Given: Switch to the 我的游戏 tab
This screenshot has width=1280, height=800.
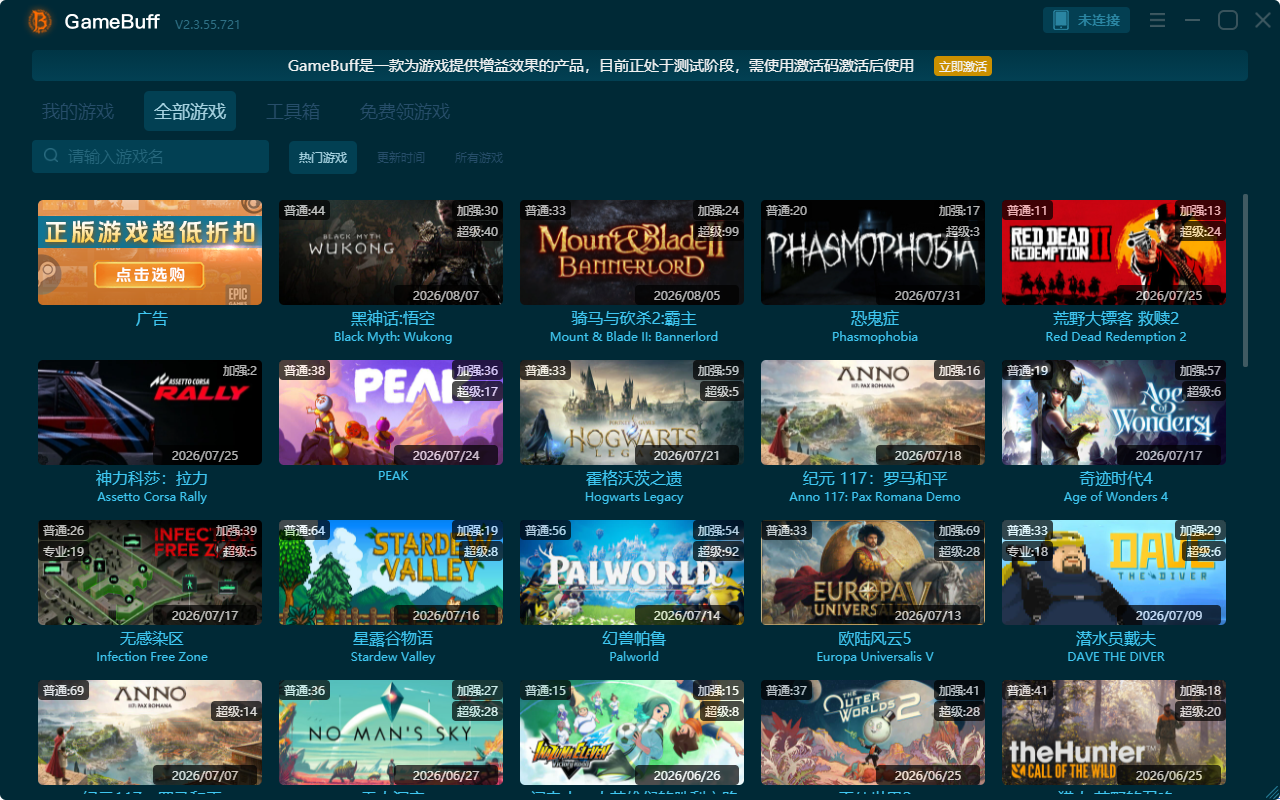Looking at the screenshot, I should pos(78,112).
